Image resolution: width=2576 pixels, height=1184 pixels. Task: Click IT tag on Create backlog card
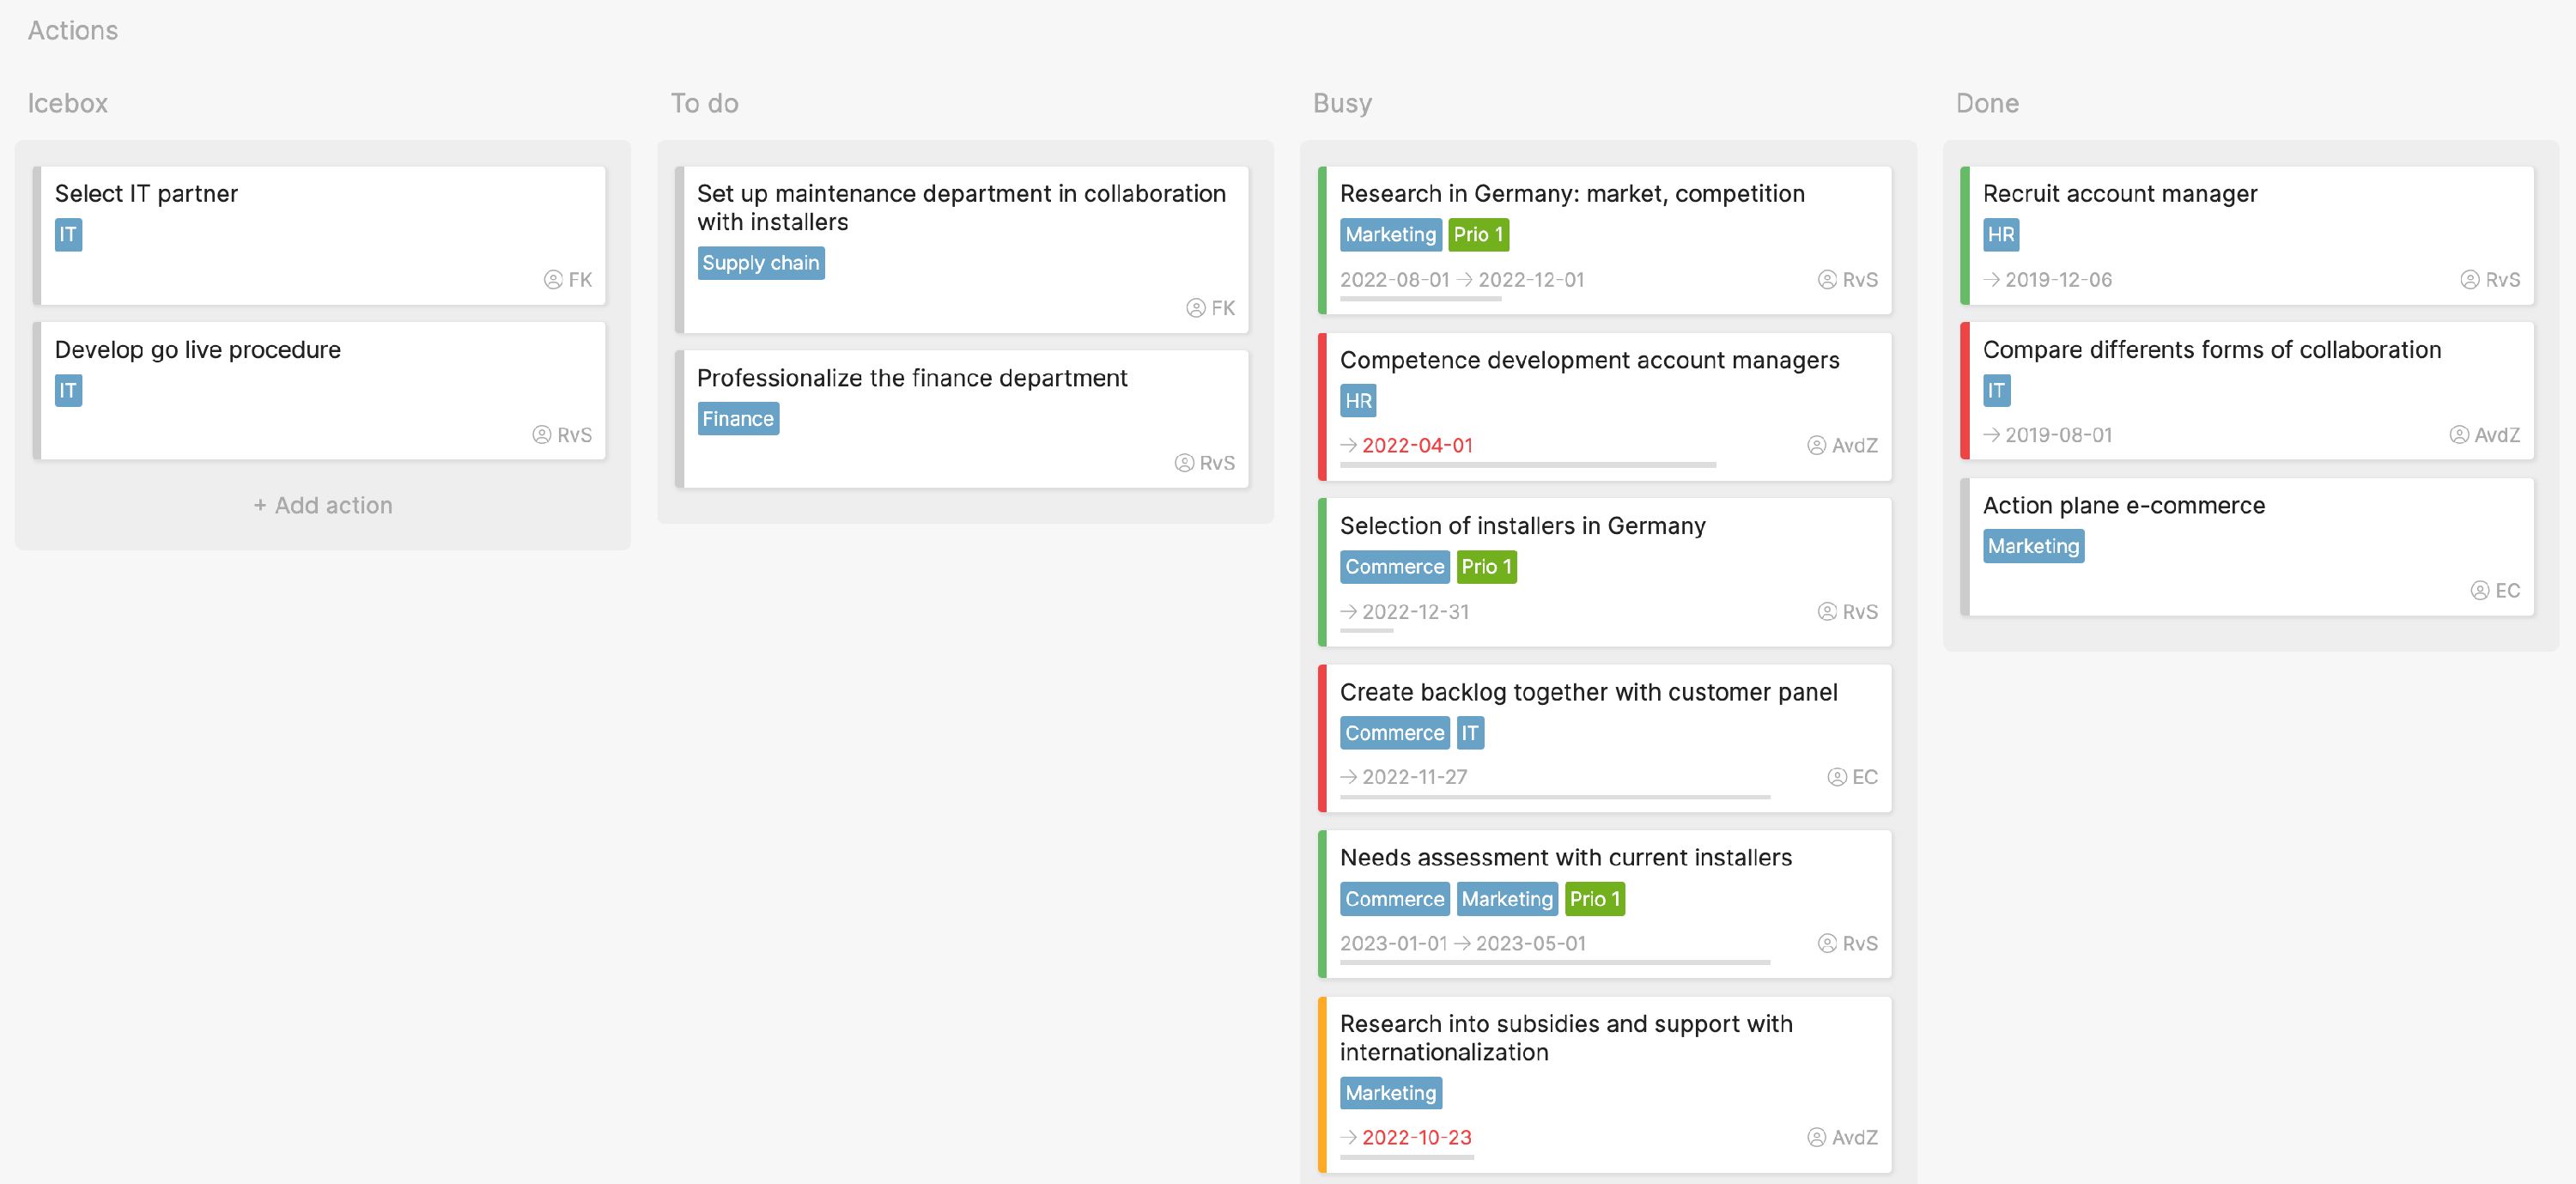coord(1469,733)
